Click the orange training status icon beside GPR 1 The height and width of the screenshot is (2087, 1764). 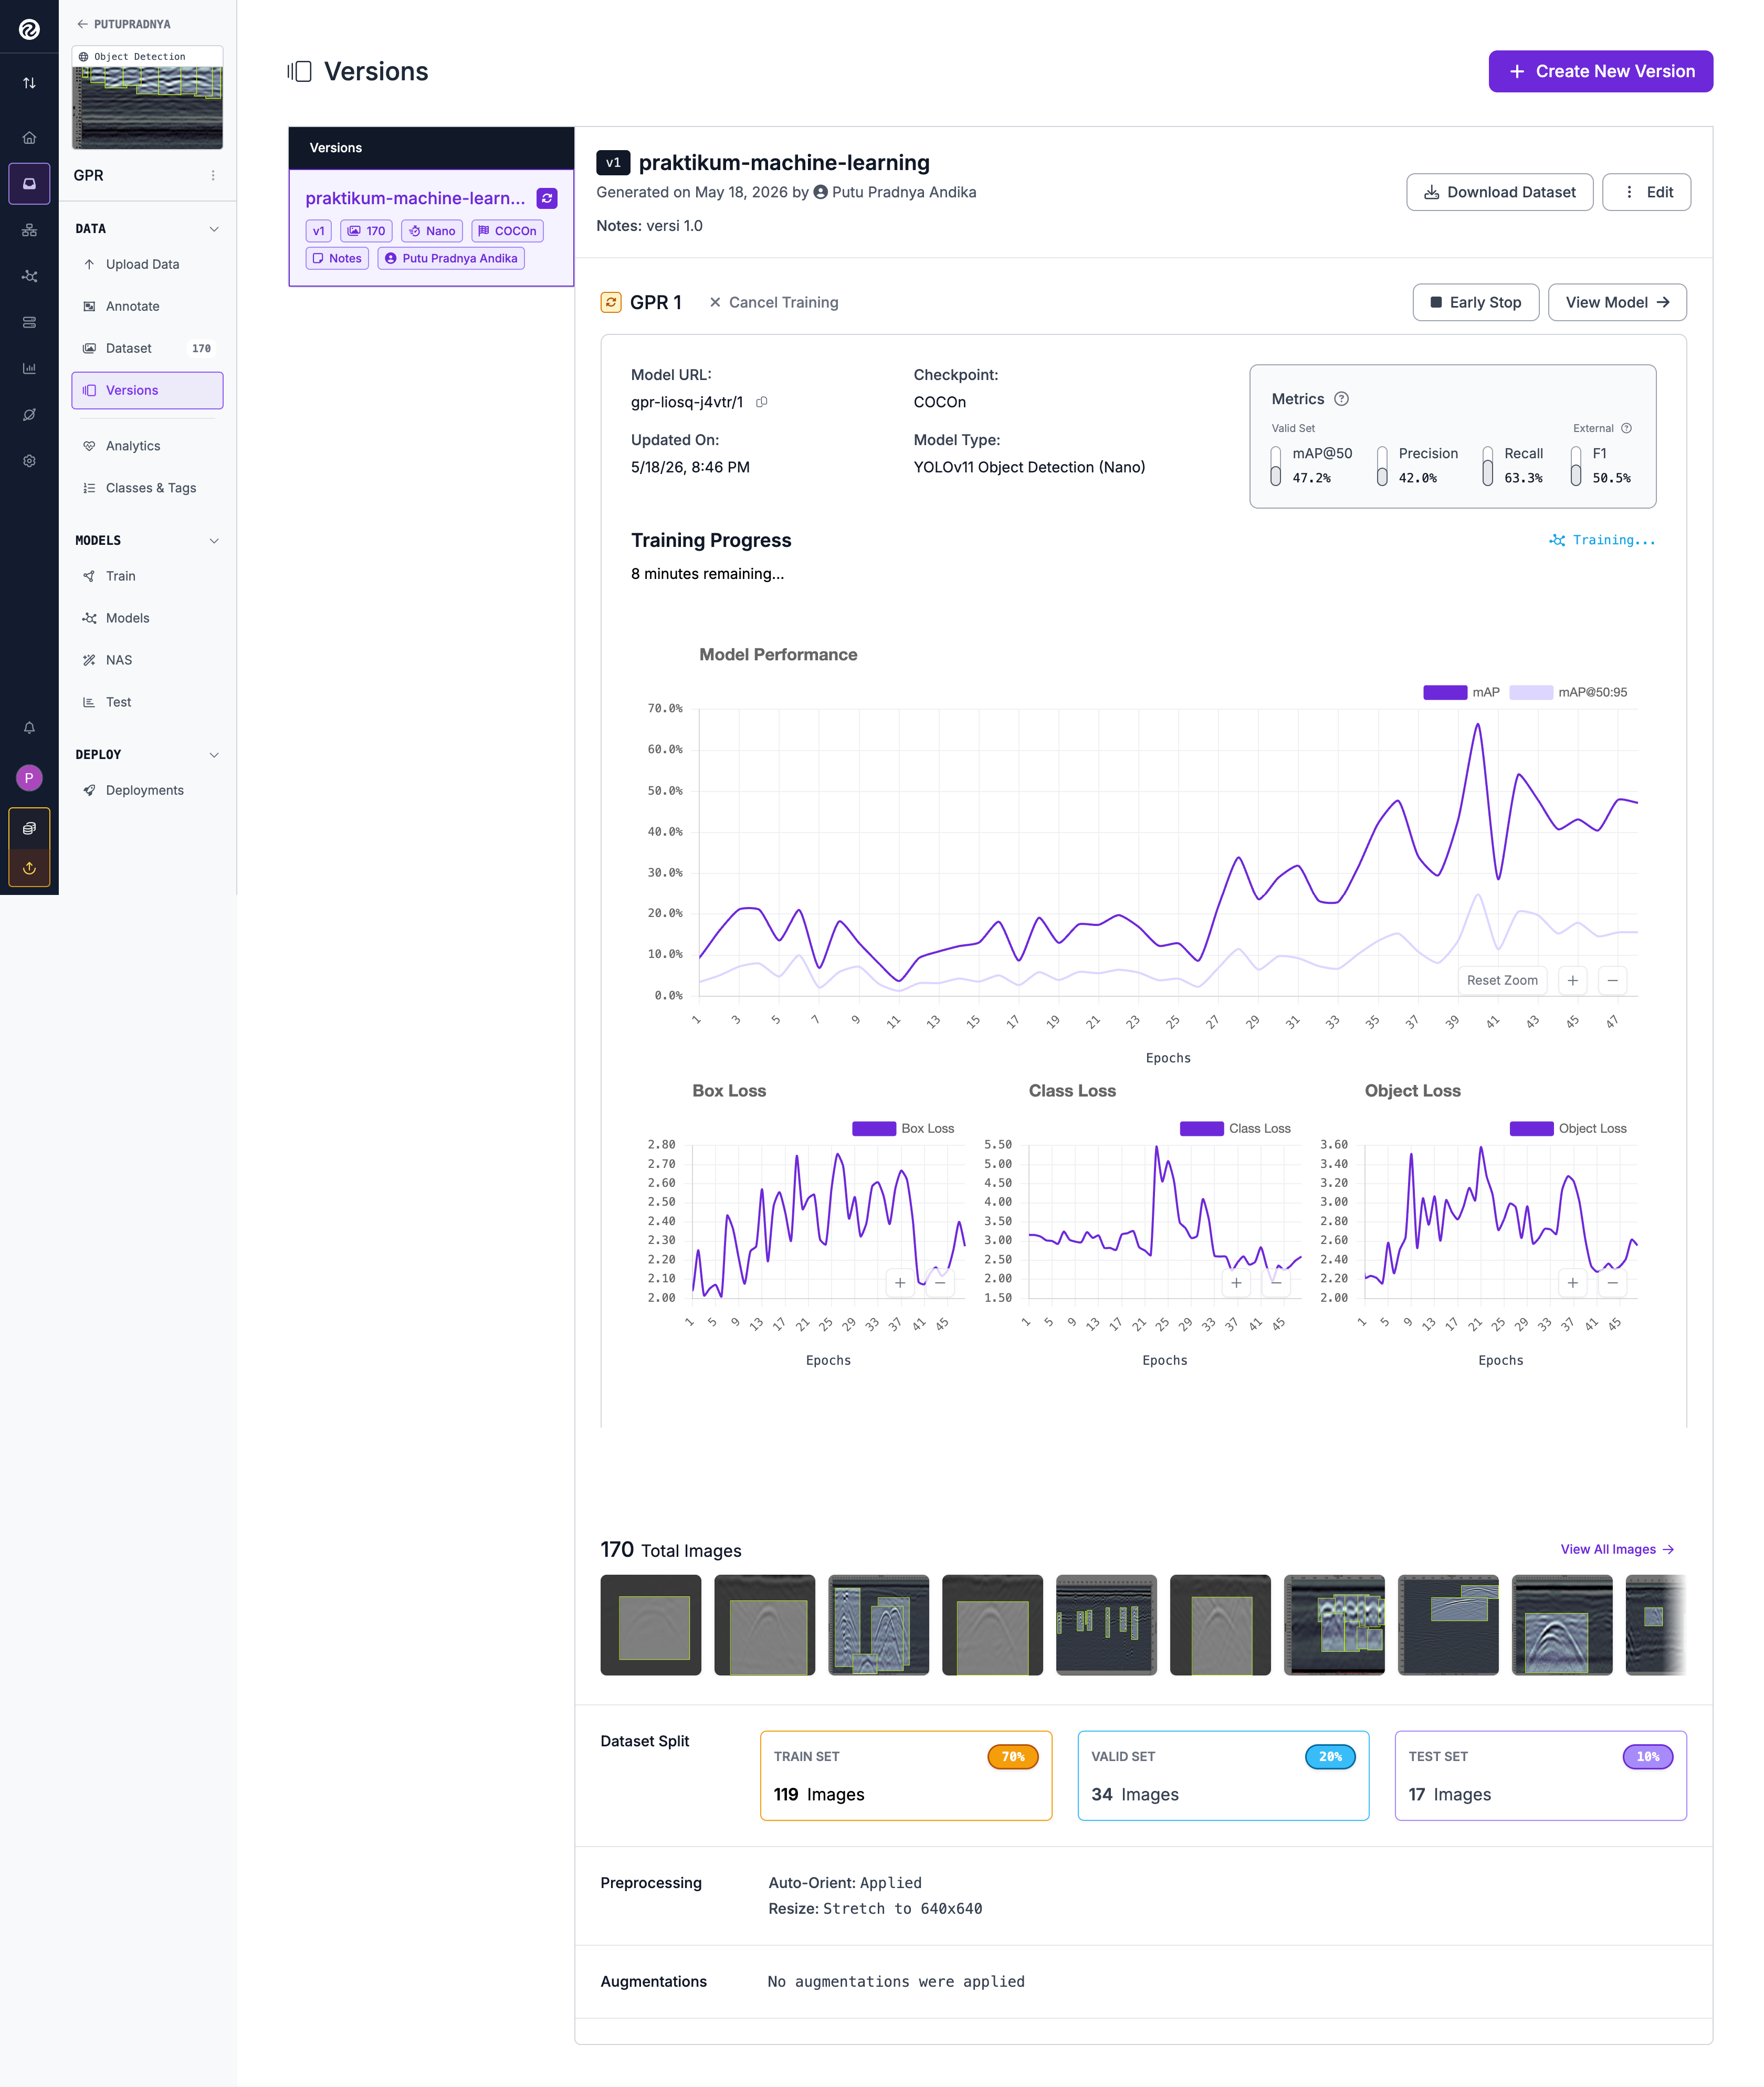611,302
